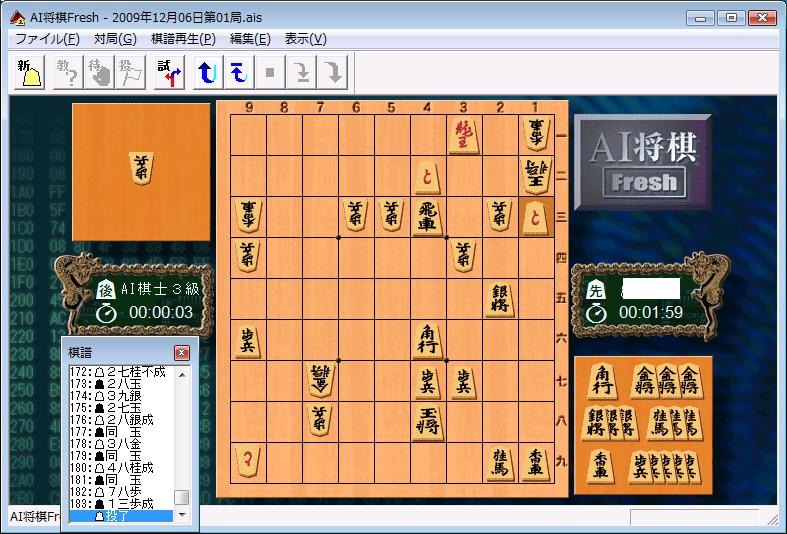This screenshot has height=534, width=787.
Task: Click the 後 badge beside AI棋士３級
Action: click(105, 289)
